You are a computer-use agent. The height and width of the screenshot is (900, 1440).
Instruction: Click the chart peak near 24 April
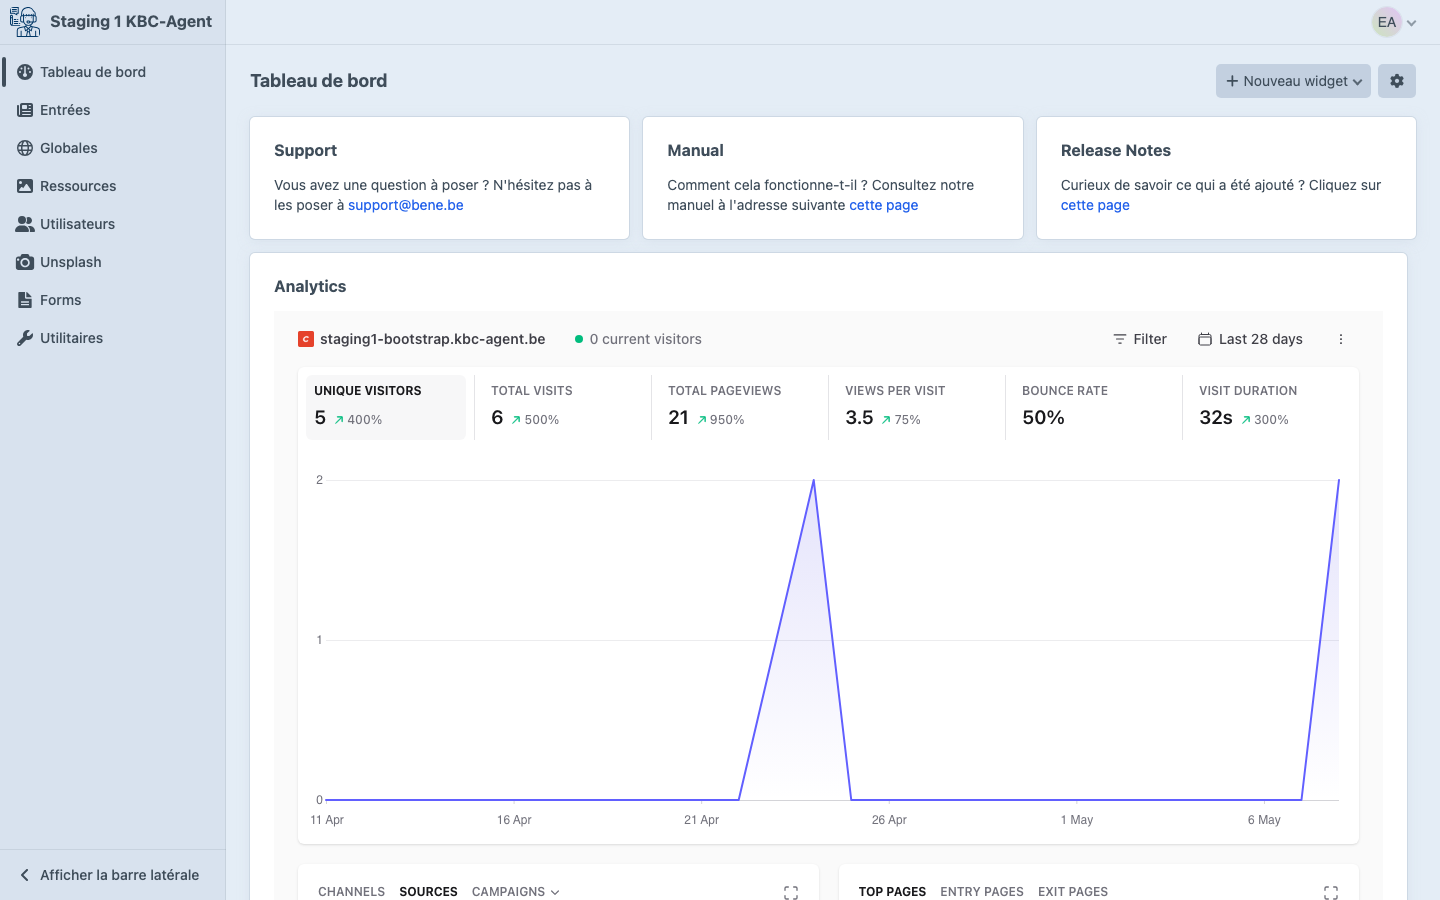coord(814,481)
